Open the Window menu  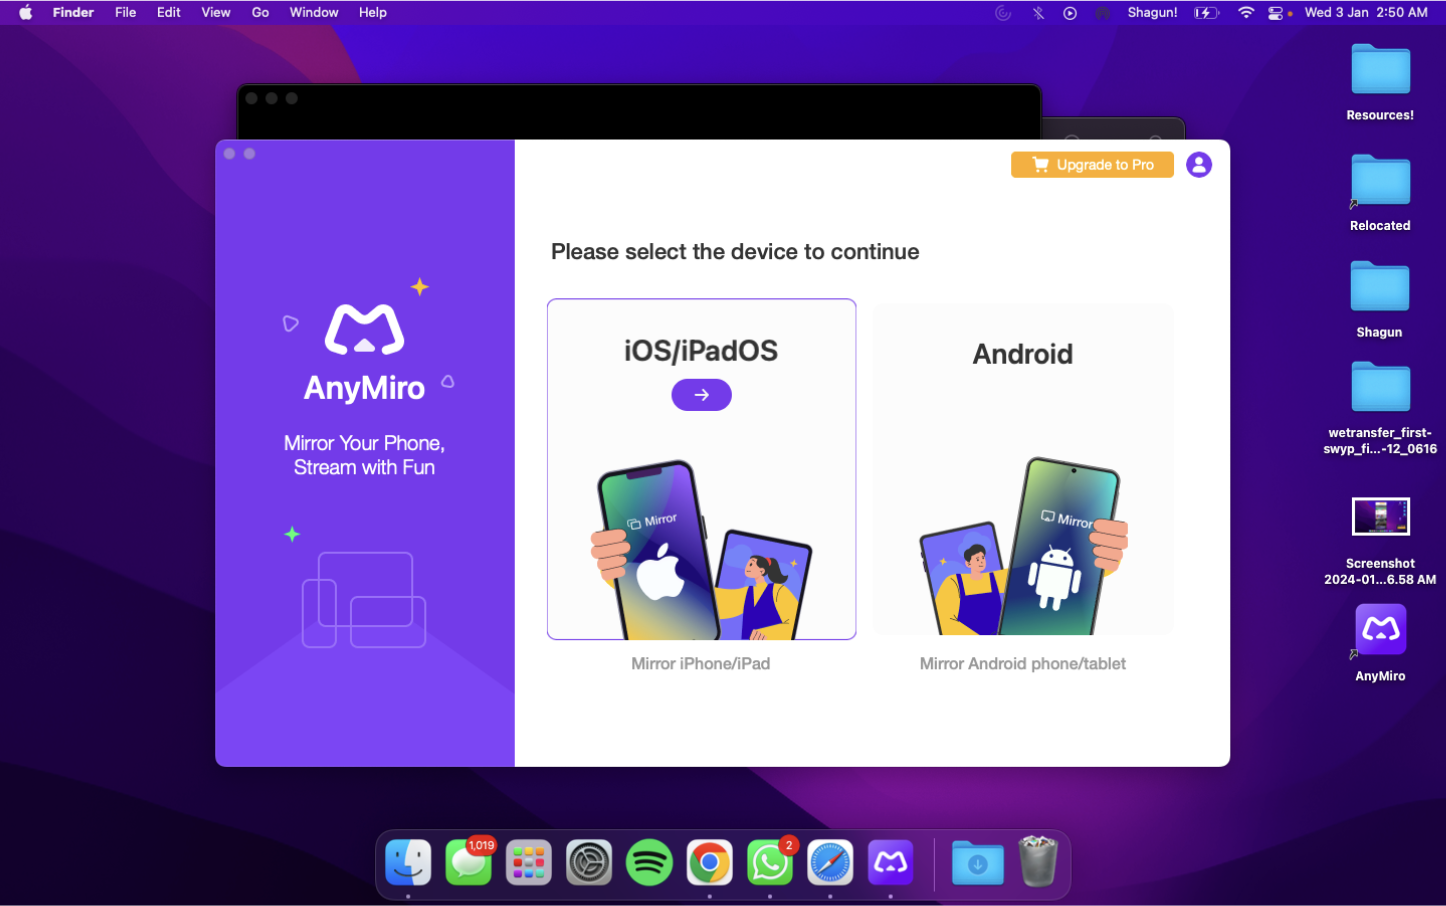tap(314, 13)
